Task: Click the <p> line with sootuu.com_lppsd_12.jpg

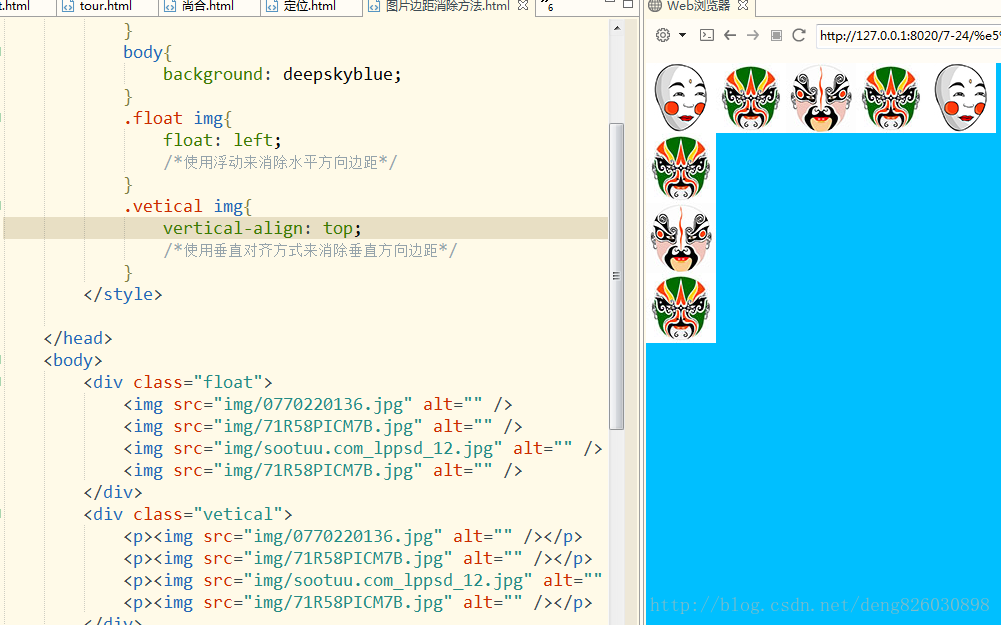Action: [363, 580]
